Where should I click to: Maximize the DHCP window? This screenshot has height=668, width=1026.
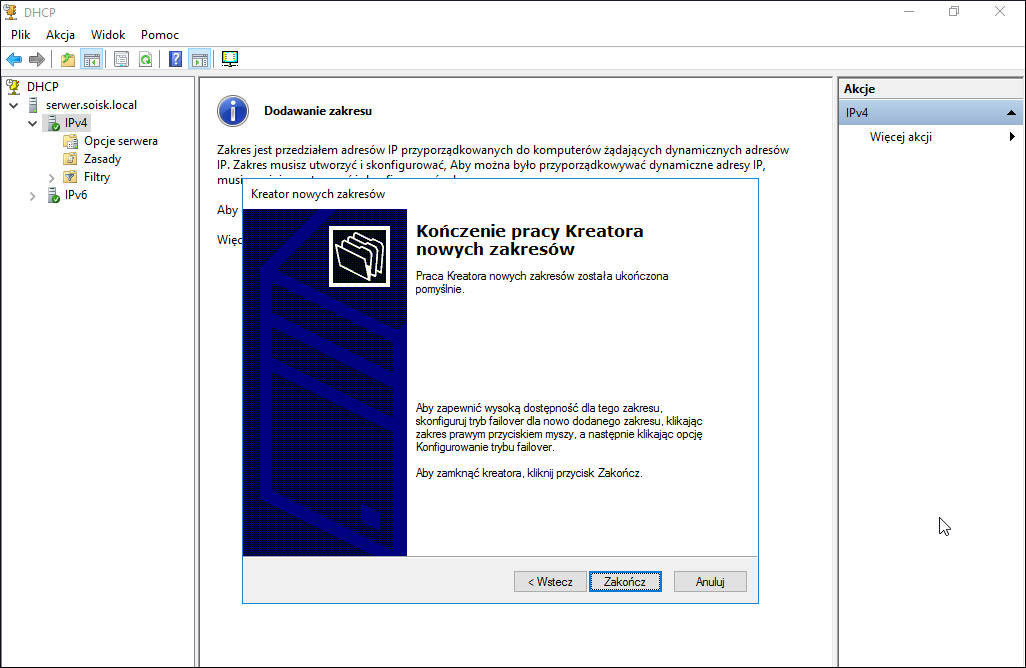pos(954,11)
